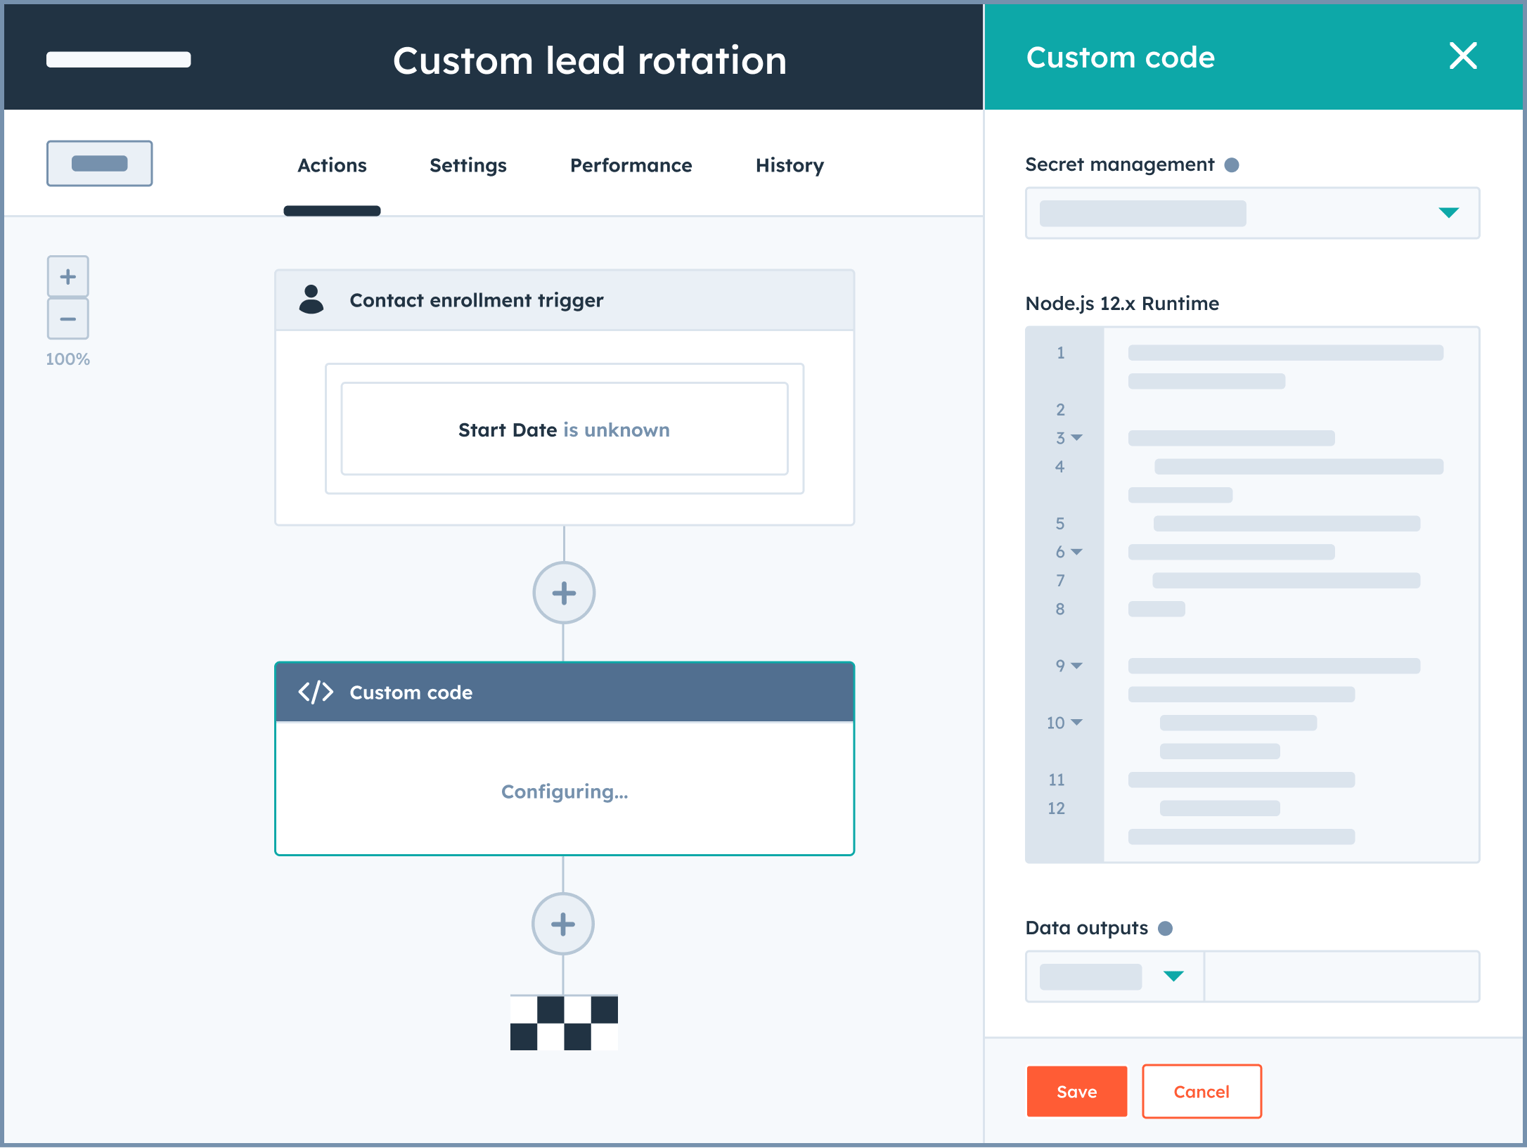1527x1148 pixels.
Task: Close the Custom code panel with the X
Action: [1463, 56]
